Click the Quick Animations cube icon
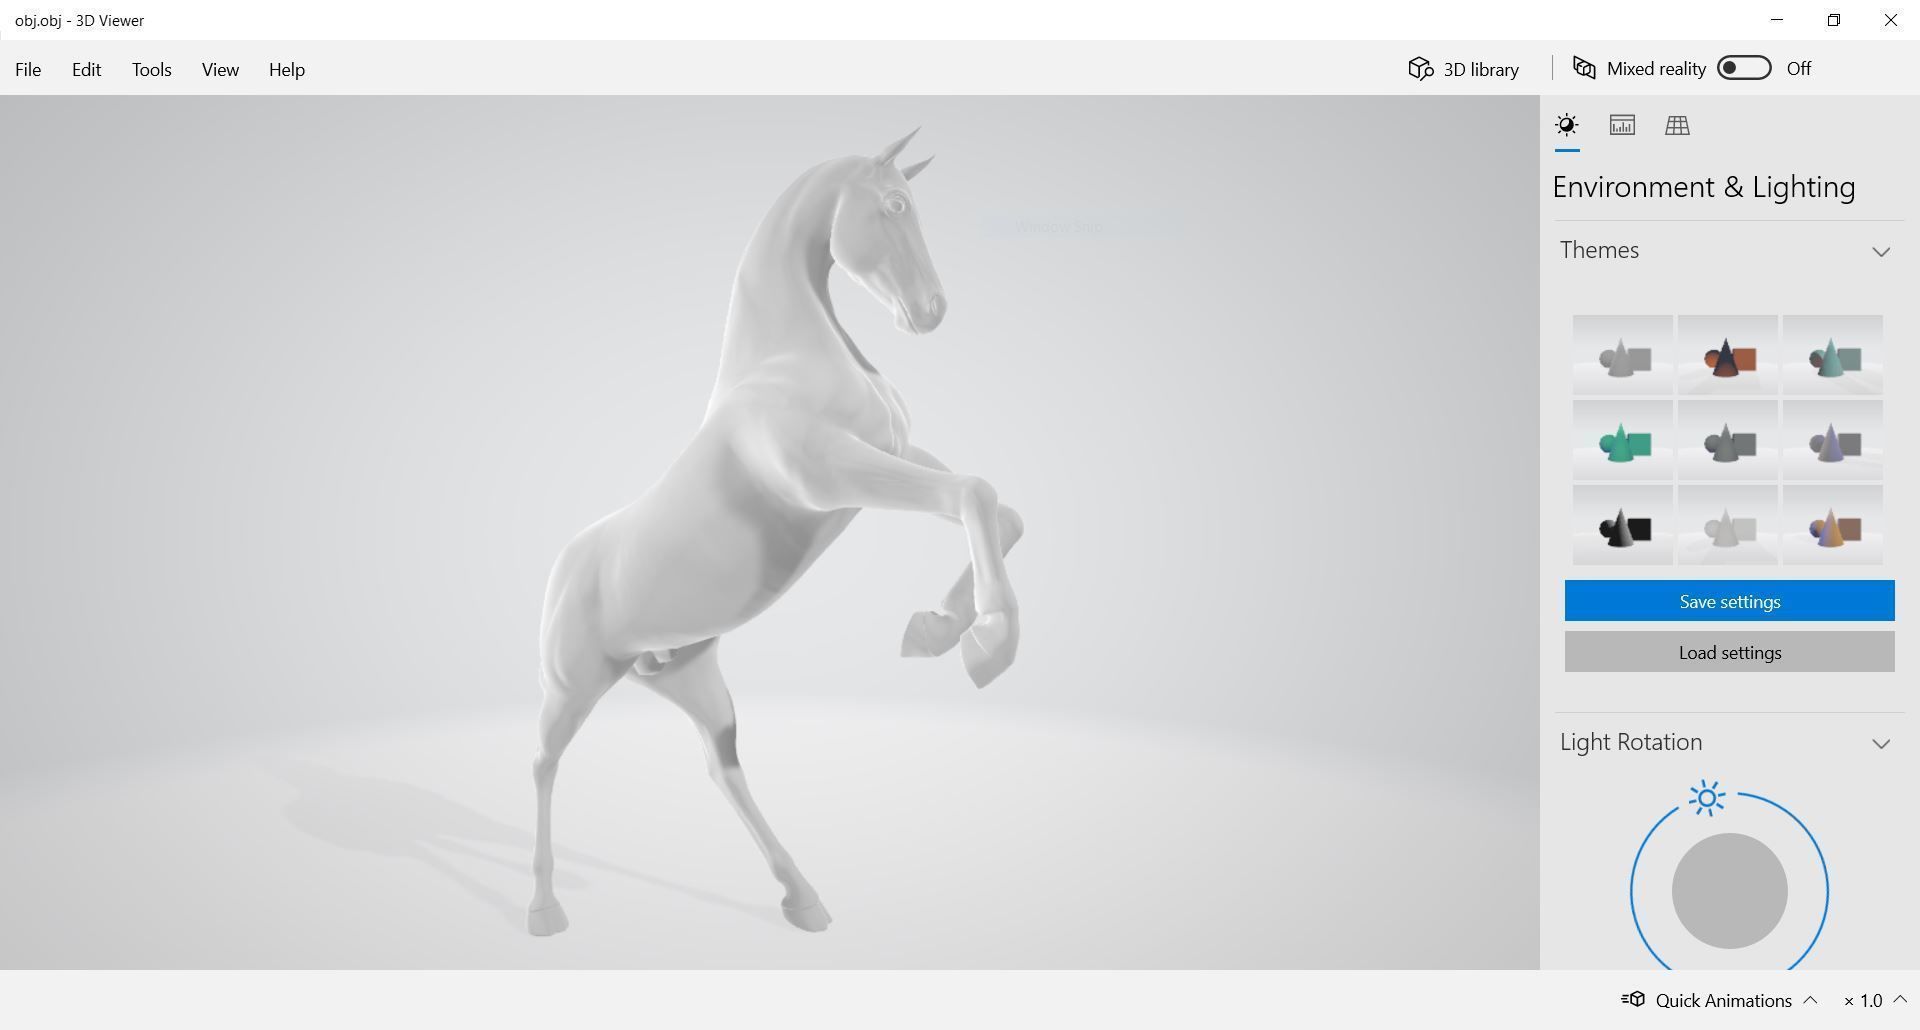 coord(1633,999)
